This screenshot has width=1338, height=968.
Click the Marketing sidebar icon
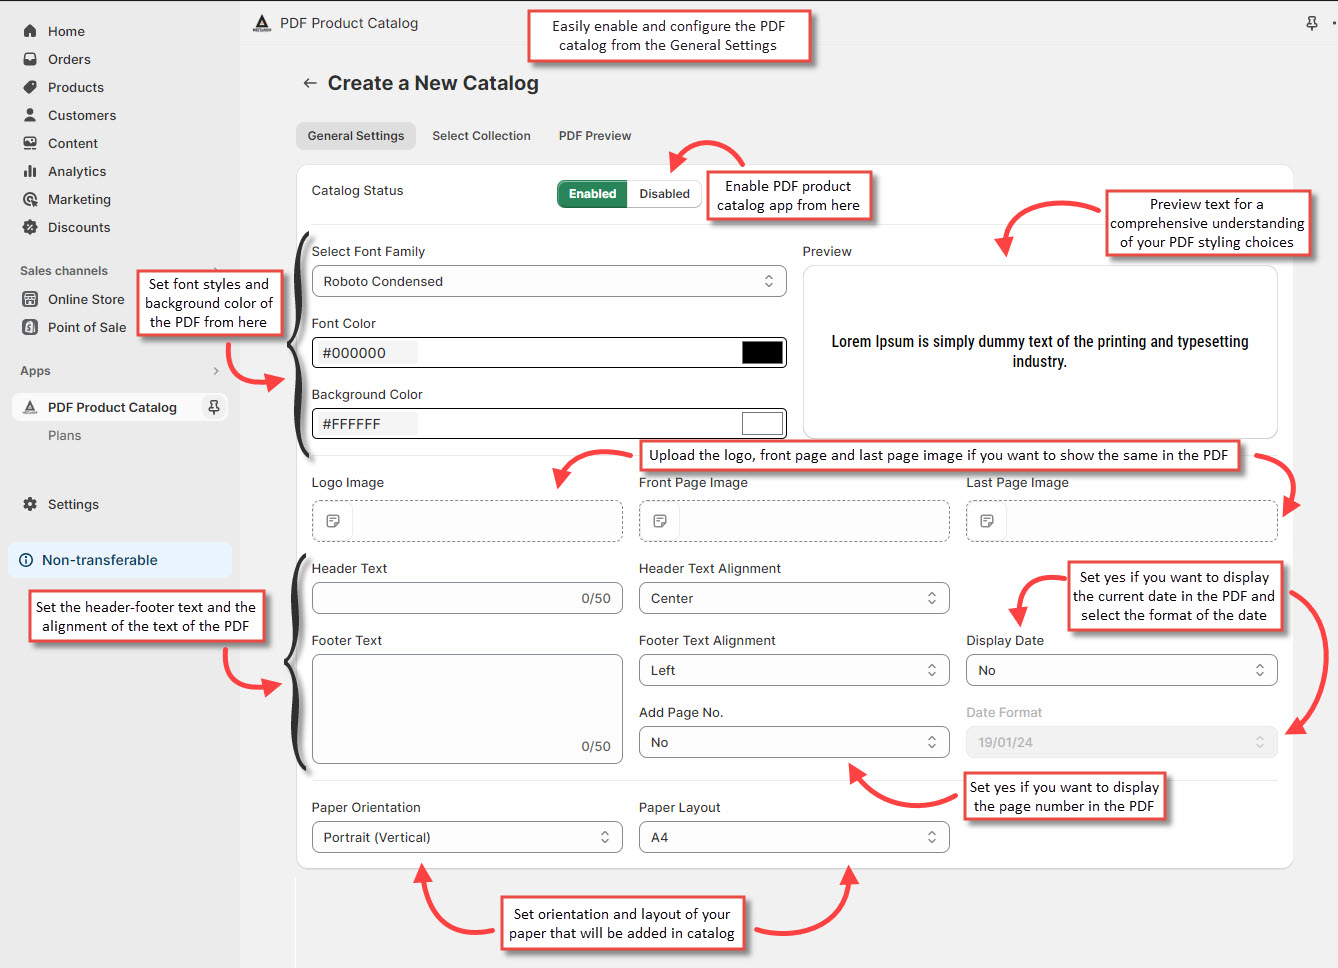click(29, 199)
